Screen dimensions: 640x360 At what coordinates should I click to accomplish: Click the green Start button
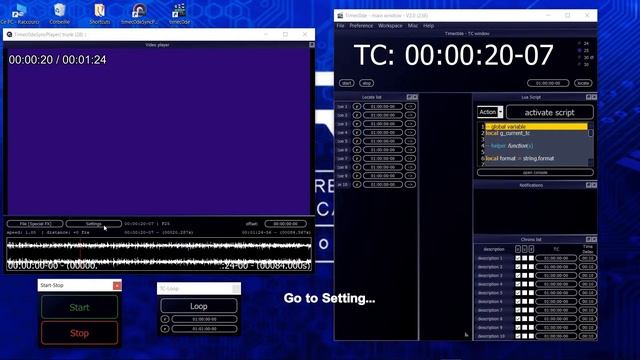[79, 307]
